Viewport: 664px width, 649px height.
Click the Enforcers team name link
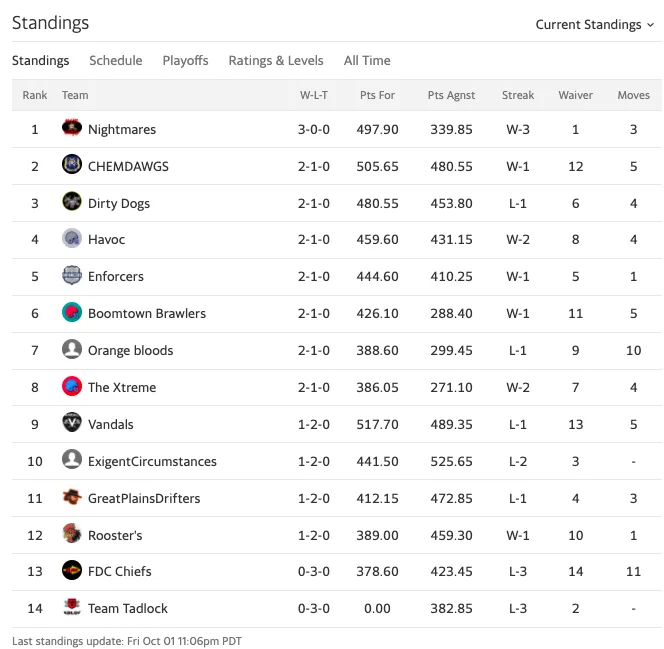116,276
